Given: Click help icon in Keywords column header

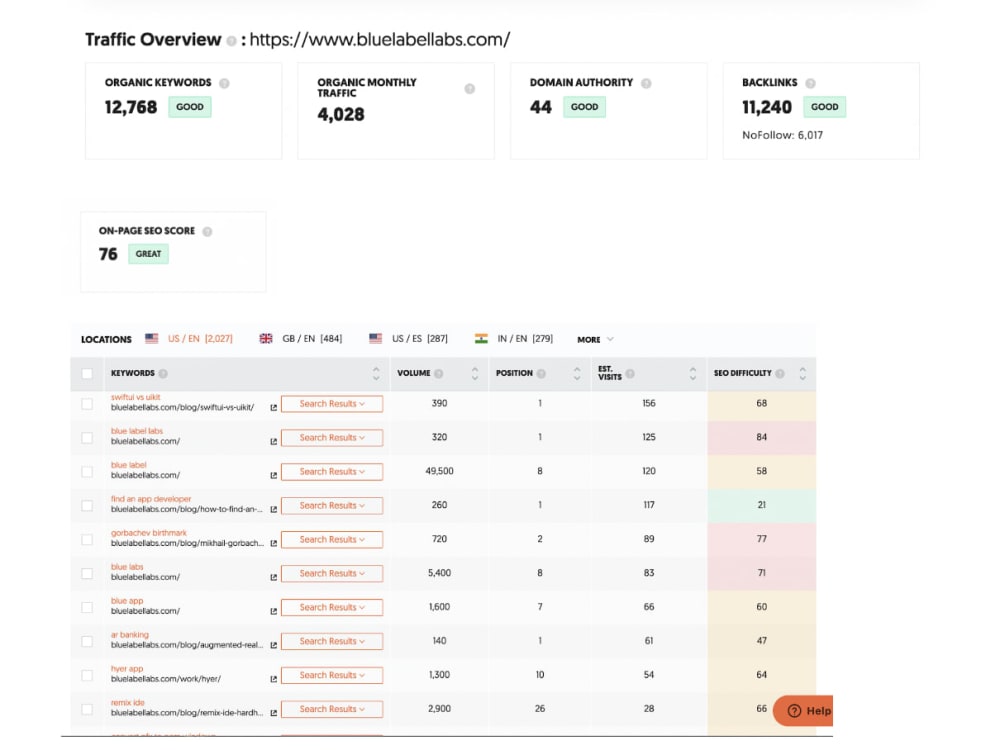Looking at the screenshot, I should pyautogui.click(x=163, y=374).
